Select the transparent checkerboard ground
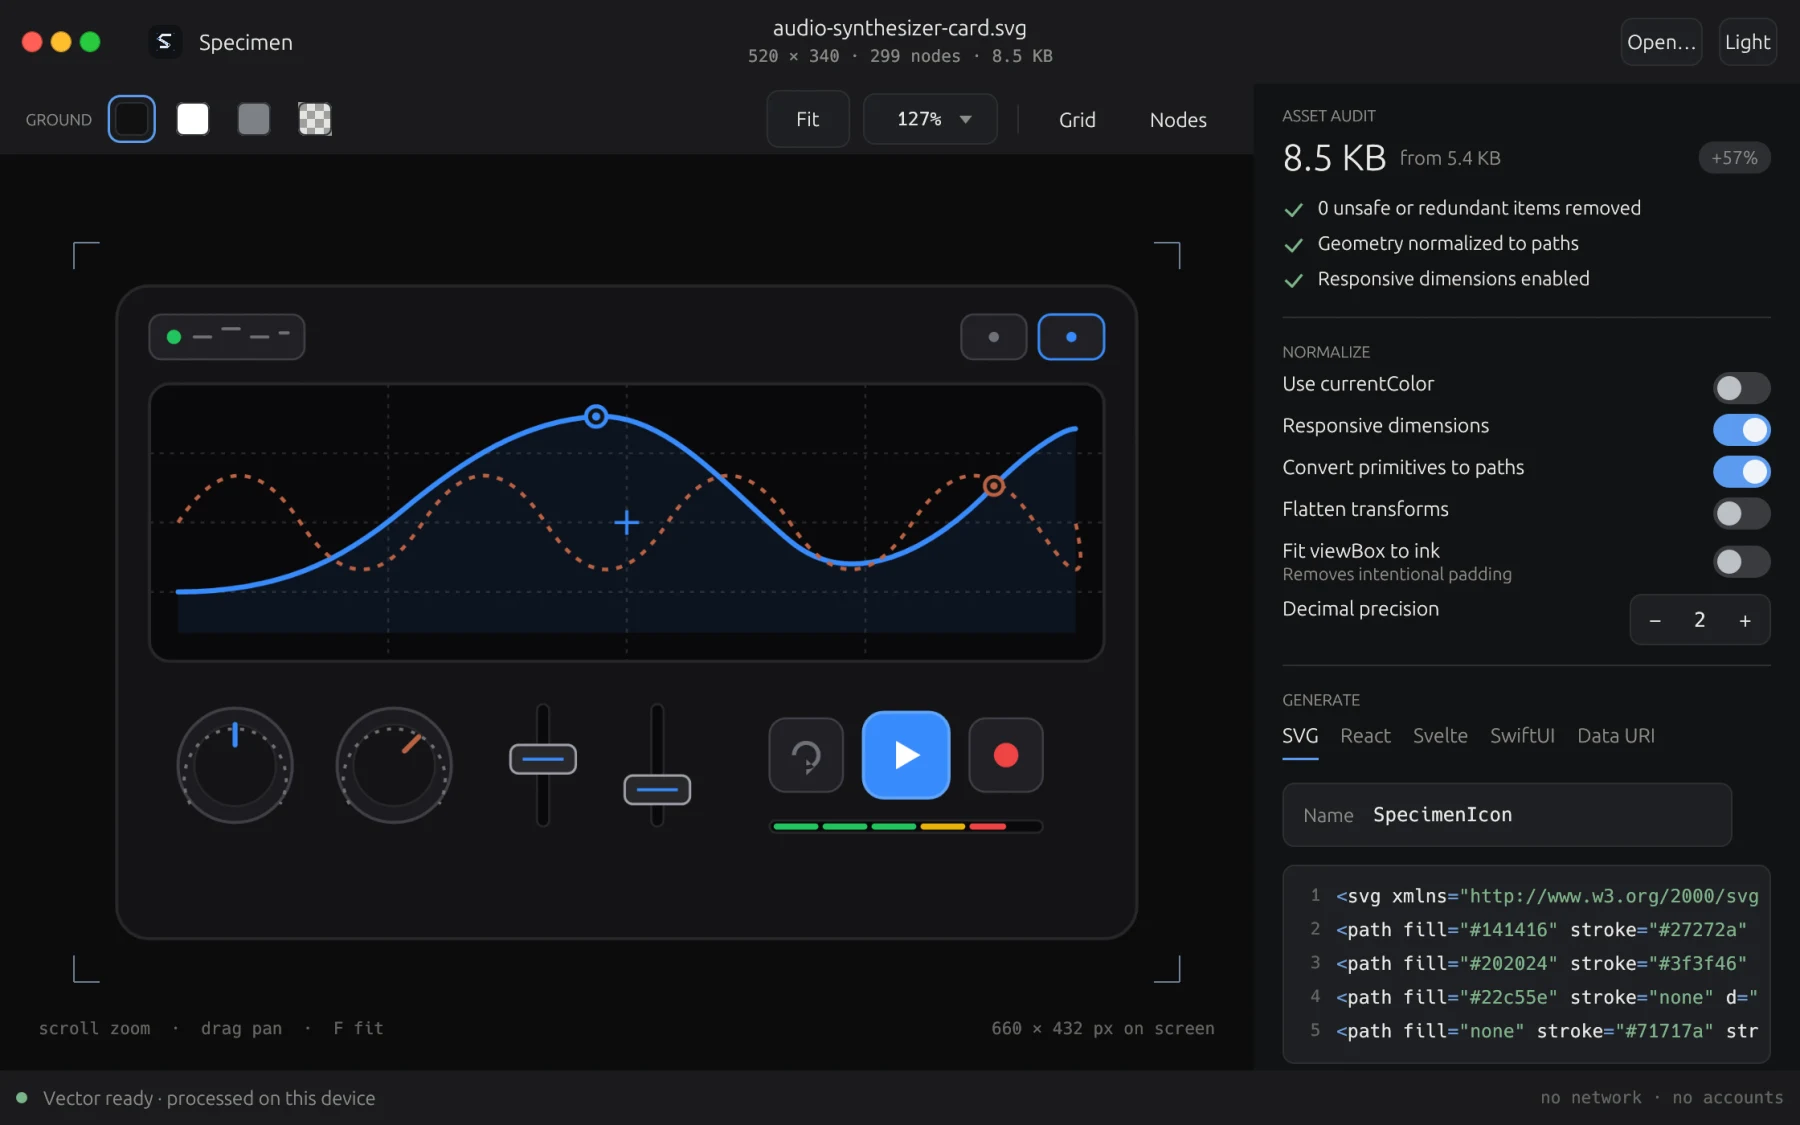1800x1125 pixels. tap(315, 119)
